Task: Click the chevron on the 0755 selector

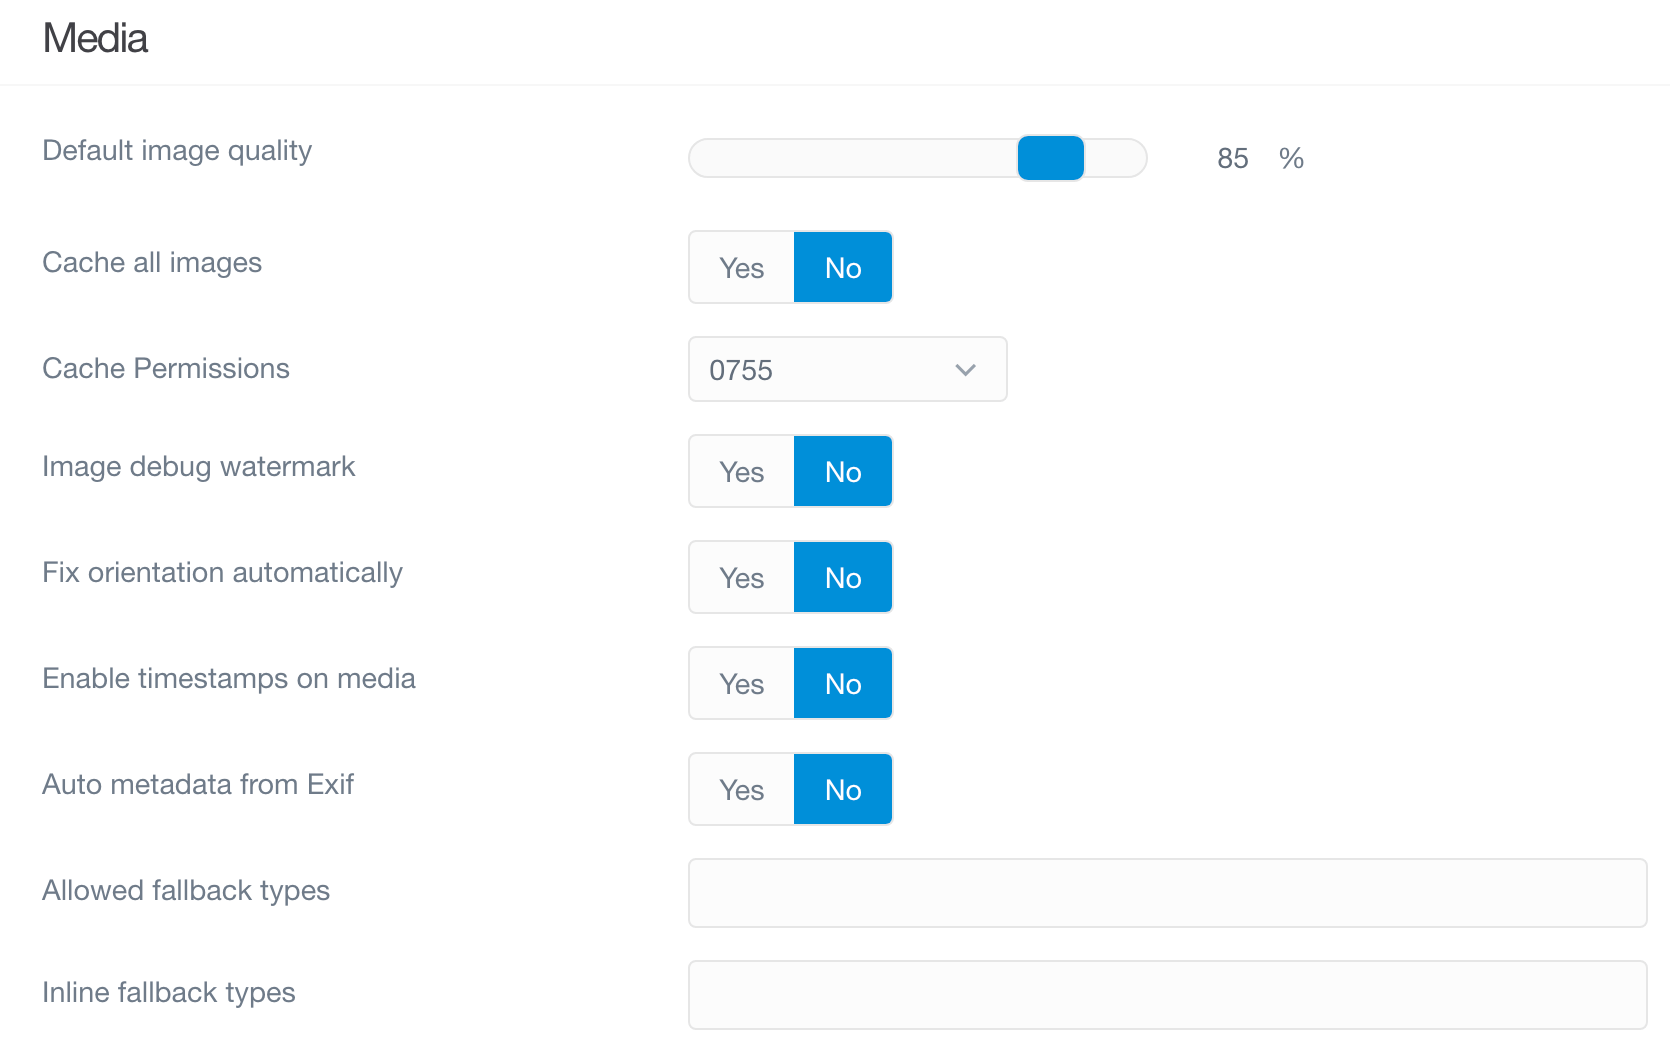Action: (x=964, y=369)
